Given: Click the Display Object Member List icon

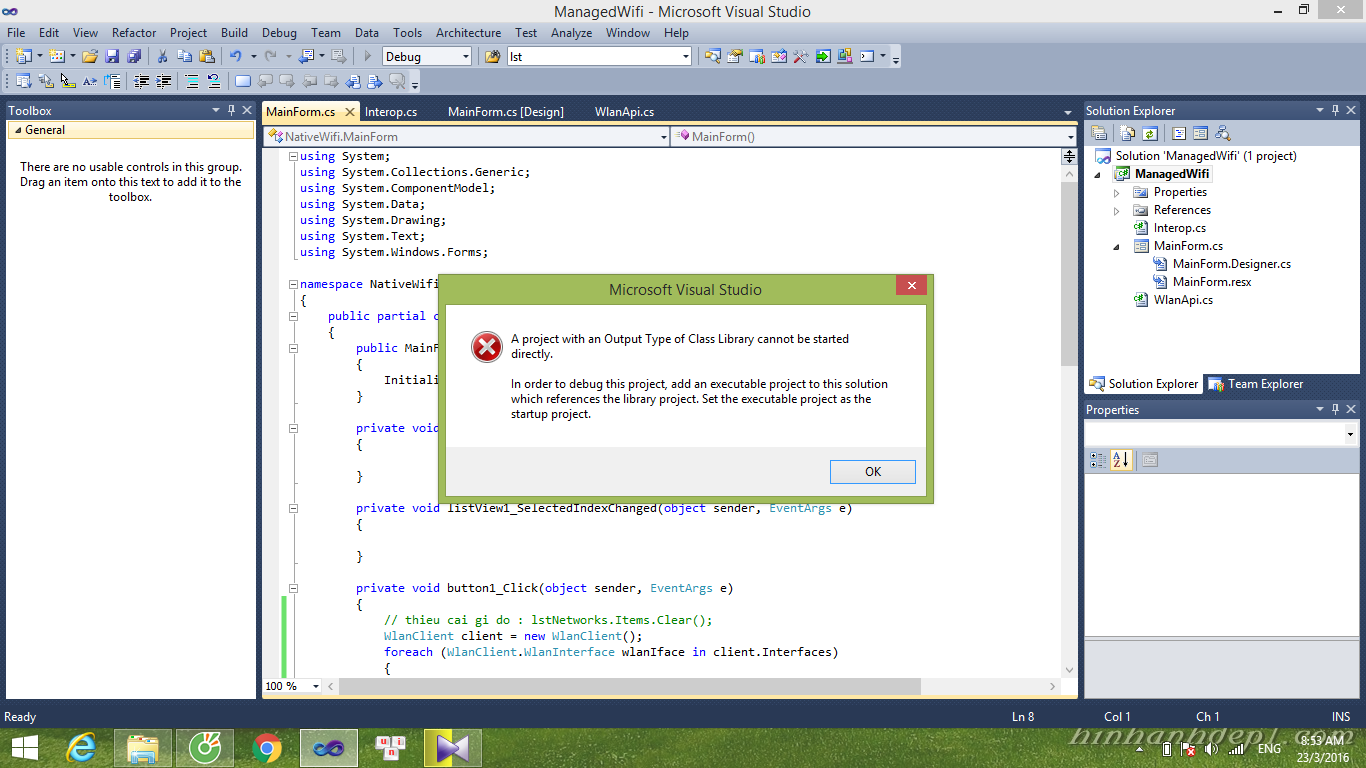Looking at the screenshot, I should point(23,82).
